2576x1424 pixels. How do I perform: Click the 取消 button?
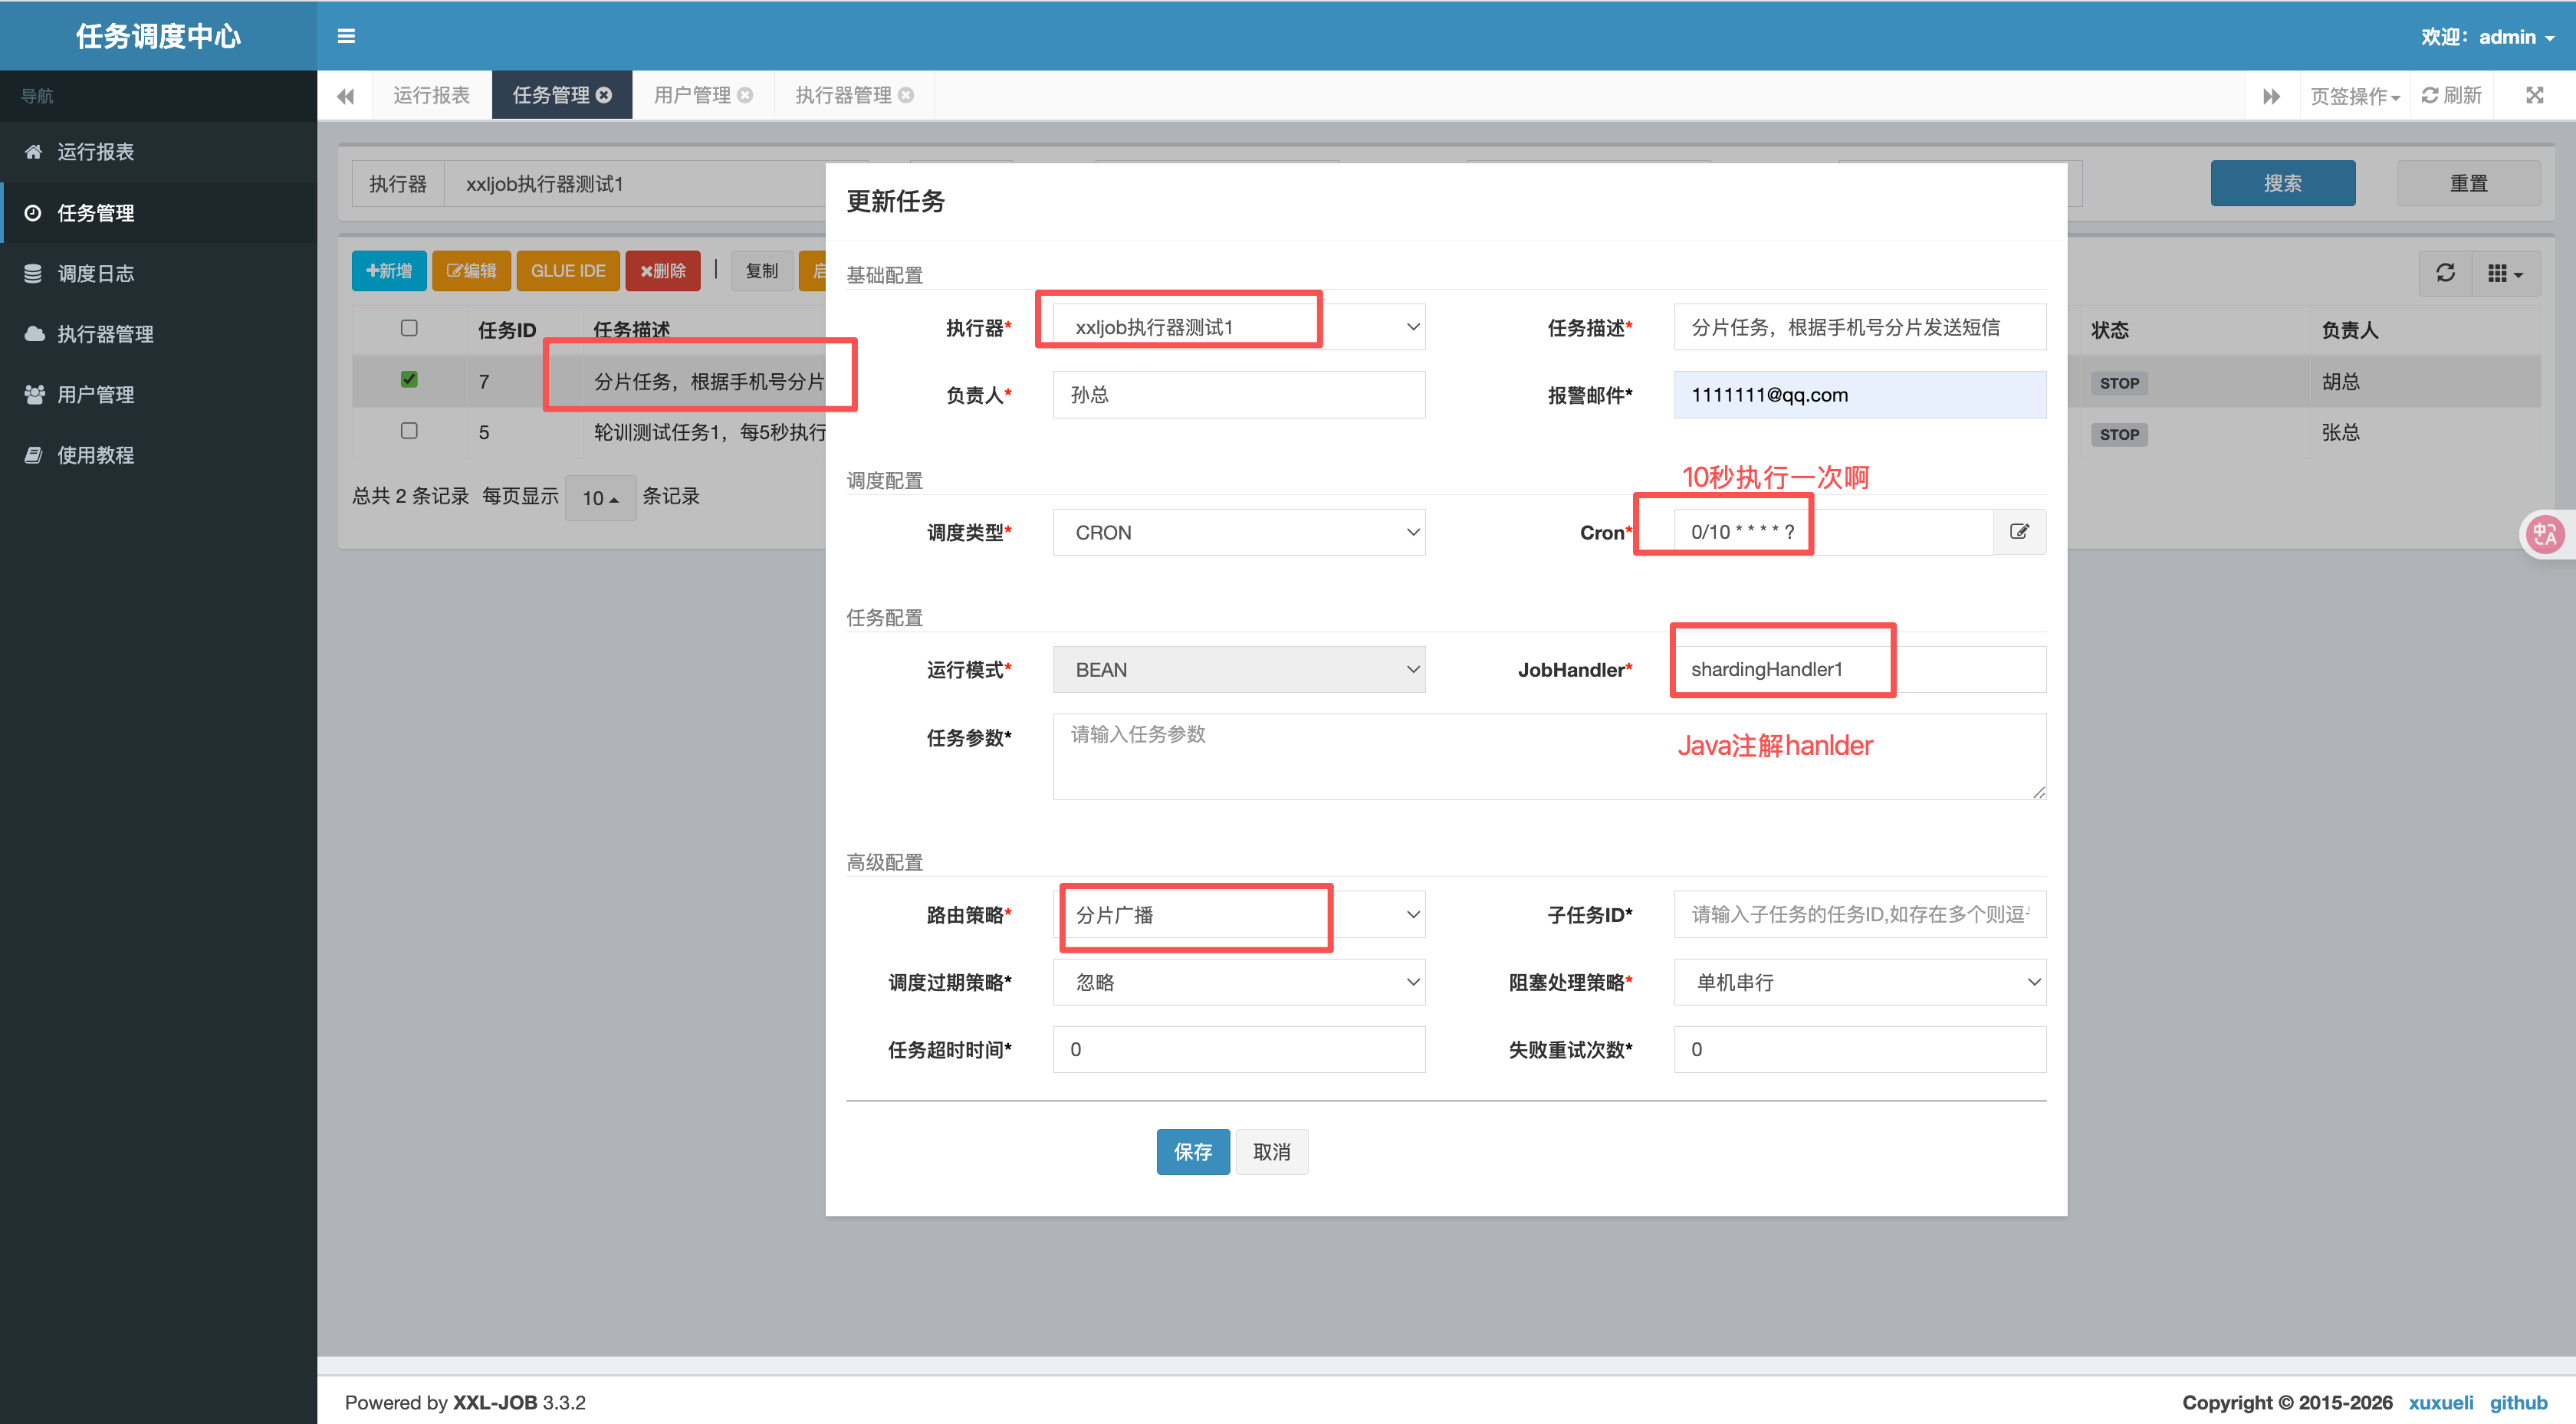click(1271, 1152)
